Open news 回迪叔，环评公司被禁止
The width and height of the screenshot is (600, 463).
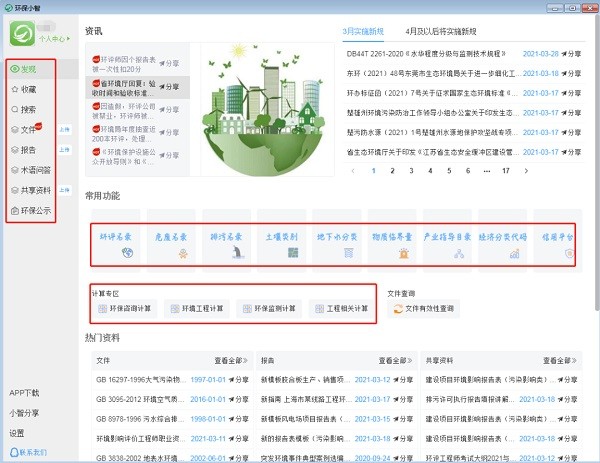(124, 110)
